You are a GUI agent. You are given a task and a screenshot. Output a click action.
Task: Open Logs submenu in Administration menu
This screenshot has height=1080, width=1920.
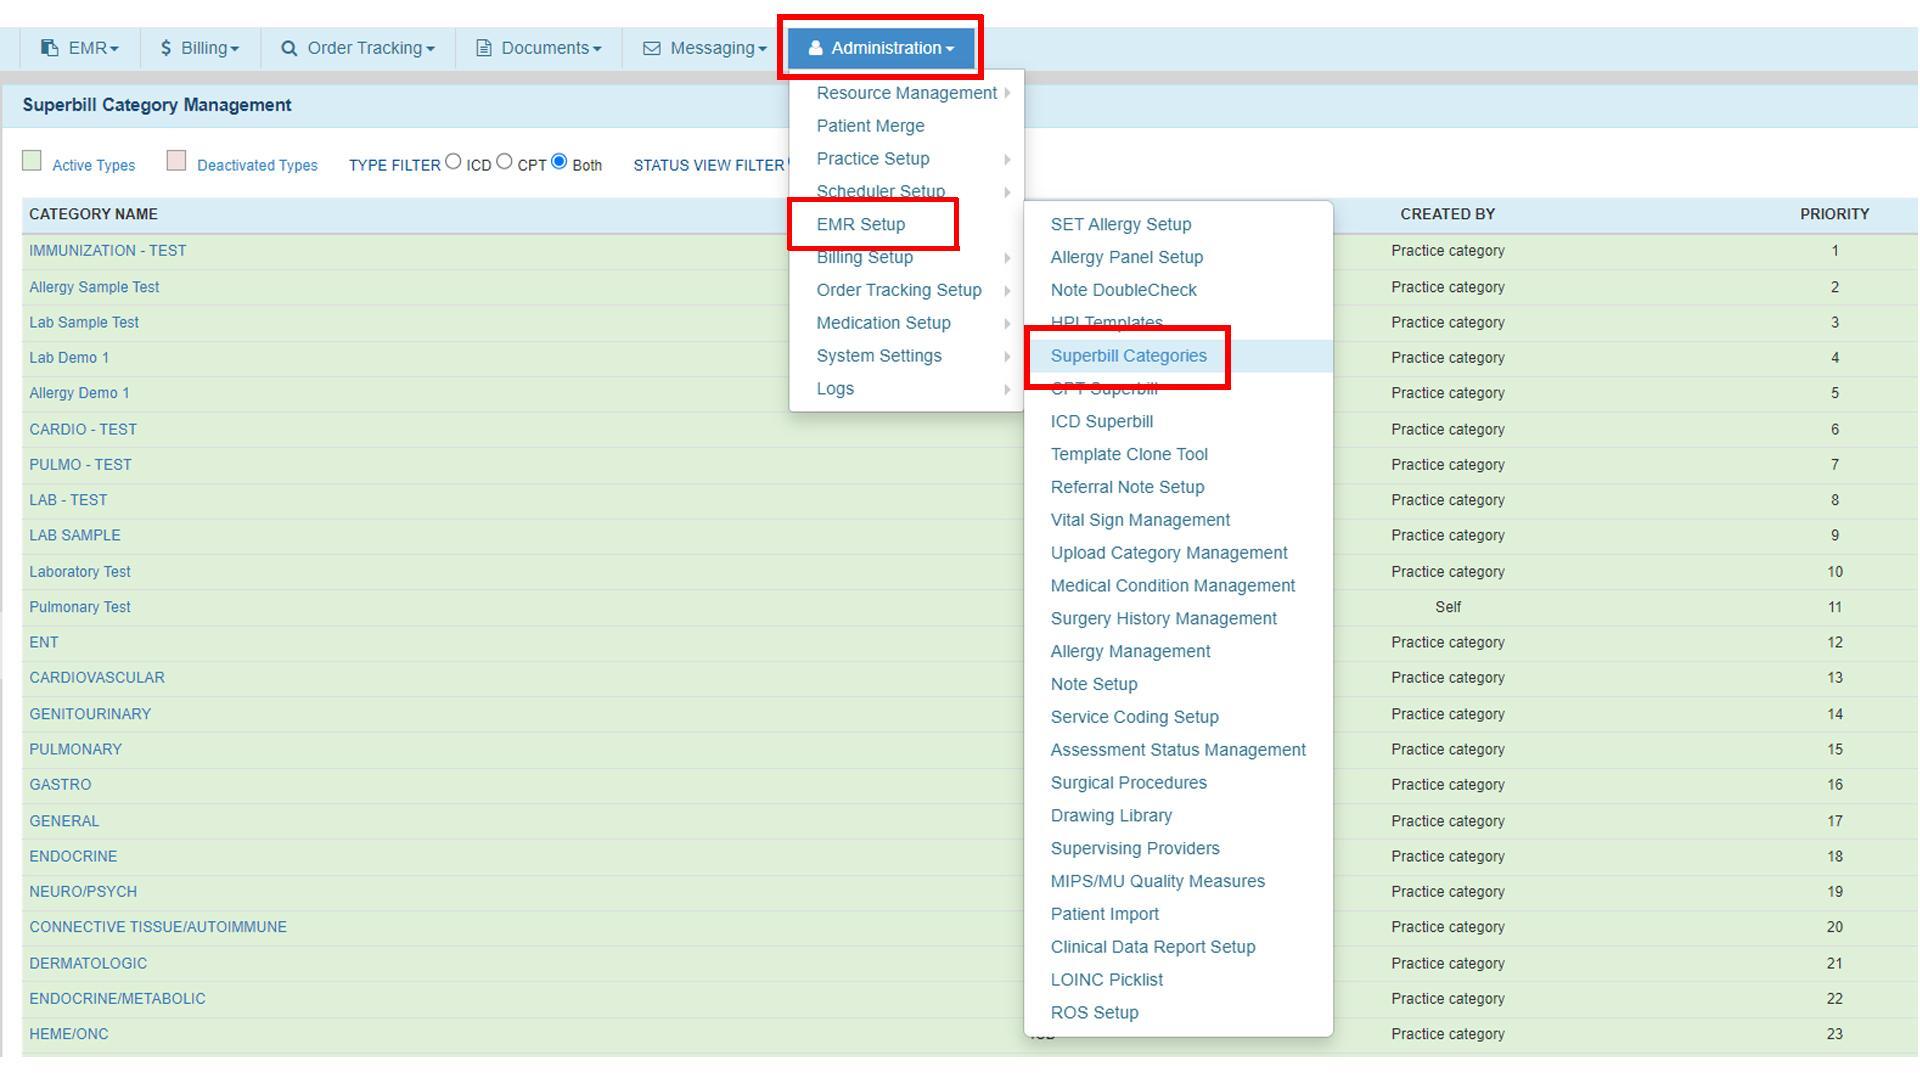point(835,389)
